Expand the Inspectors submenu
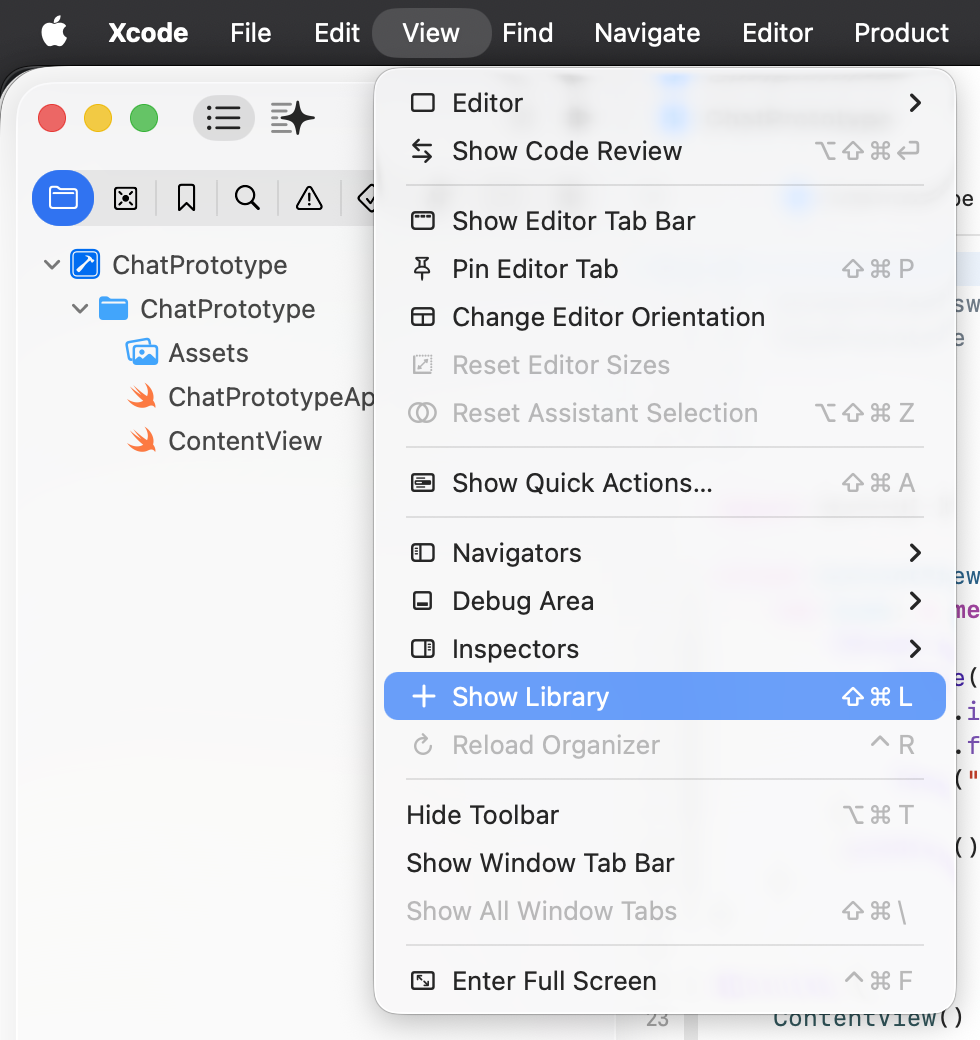Image resolution: width=980 pixels, height=1040 pixels. (x=665, y=648)
